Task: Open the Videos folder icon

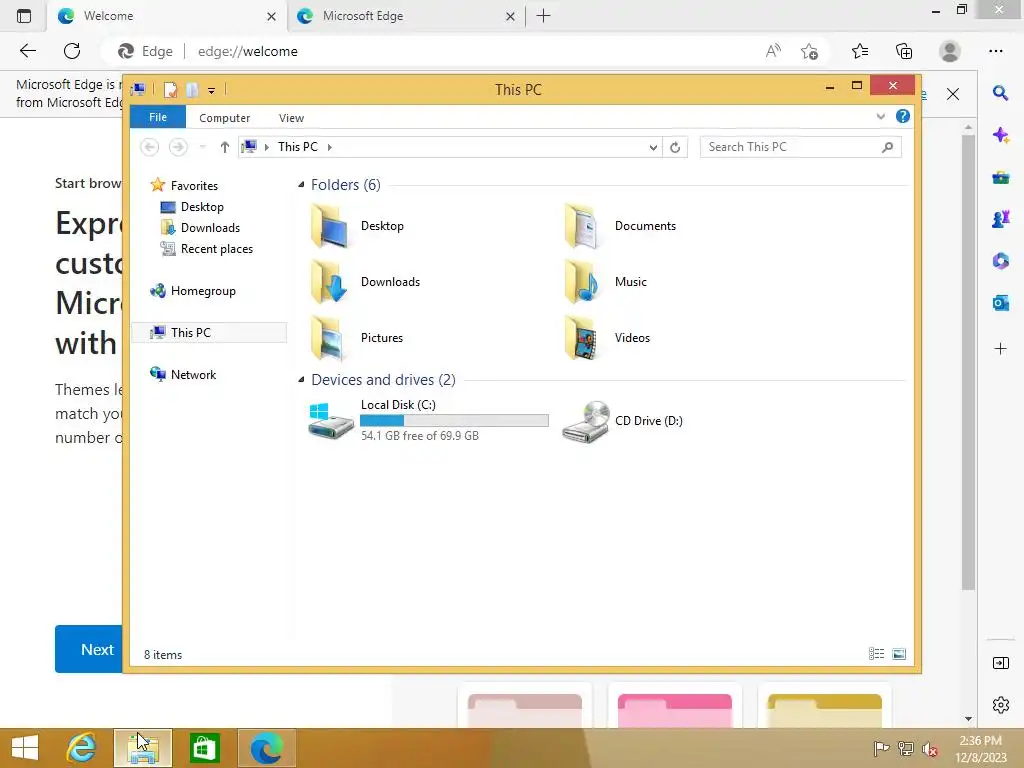Action: tap(581, 338)
